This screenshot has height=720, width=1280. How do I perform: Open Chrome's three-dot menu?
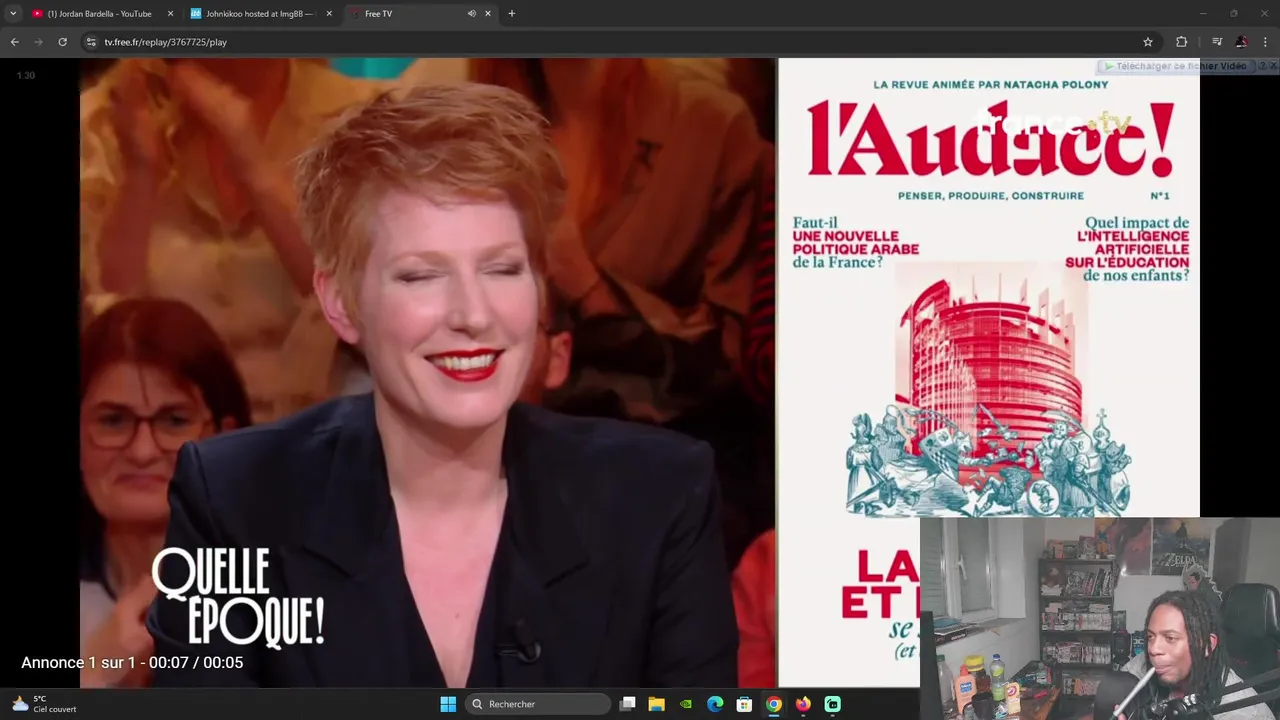point(1265,42)
